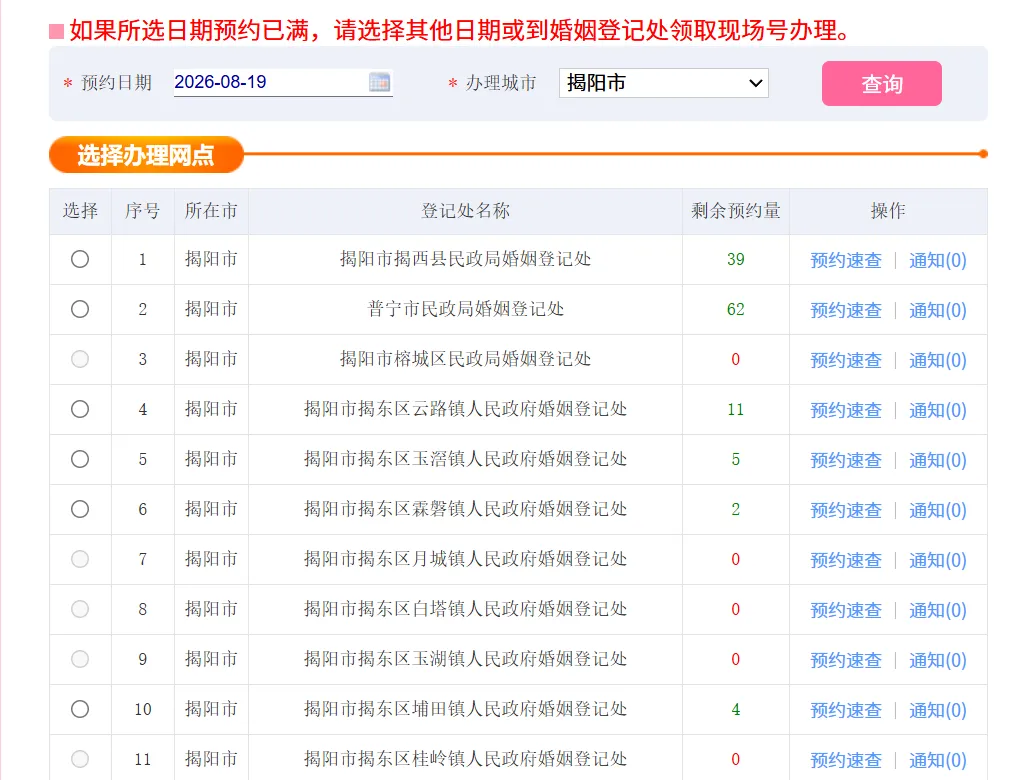Open 预约速查 for 白塔镇 row
The image size is (1020, 780).
846,611
